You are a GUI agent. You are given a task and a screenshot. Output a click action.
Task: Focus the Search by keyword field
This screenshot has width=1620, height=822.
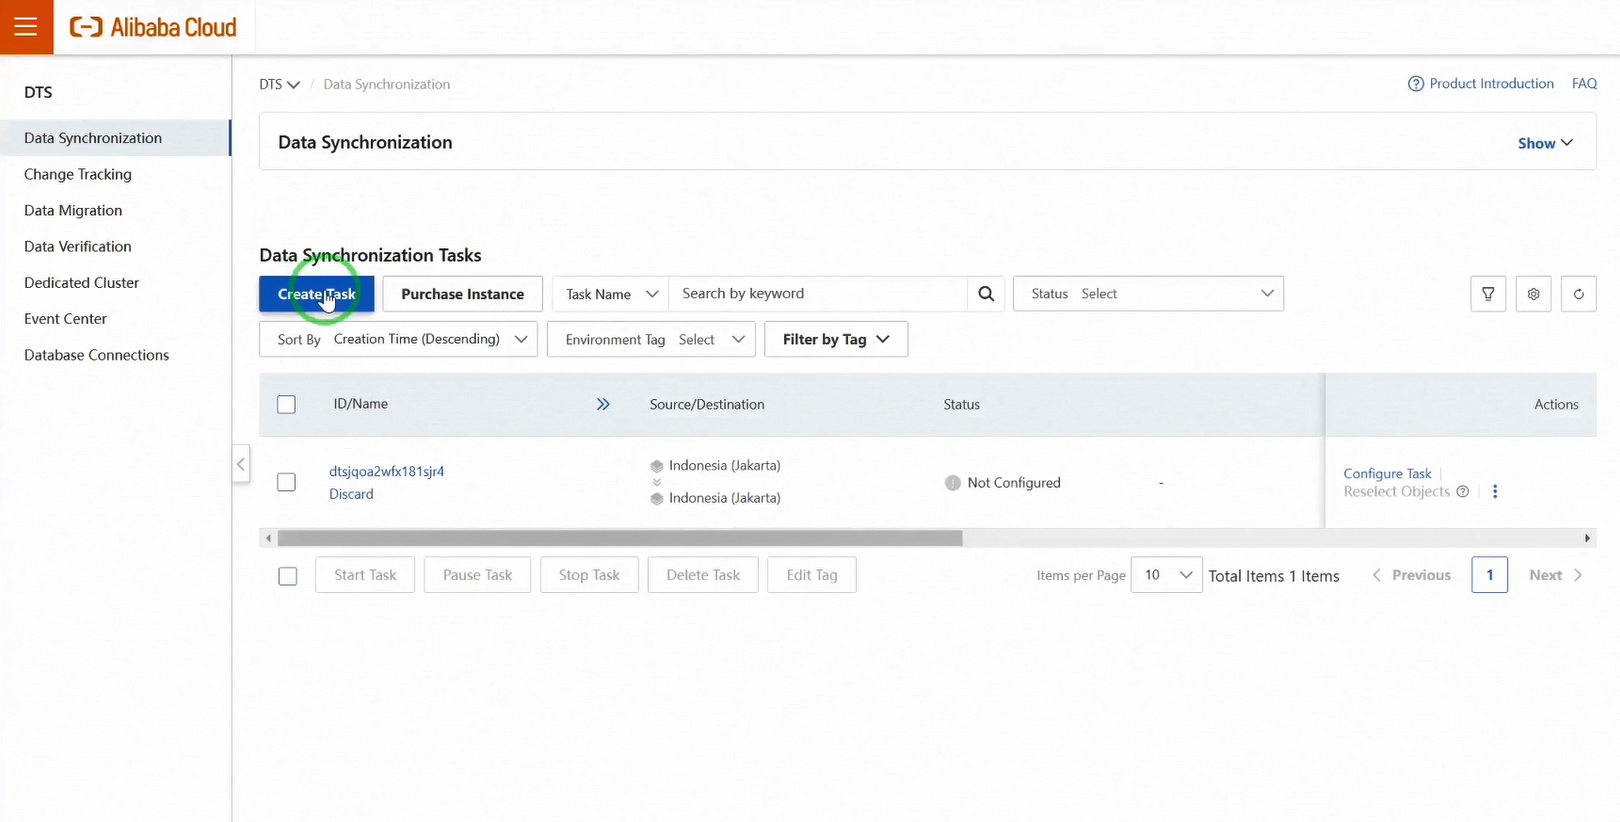pyautogui.click(x=818, y=294)
